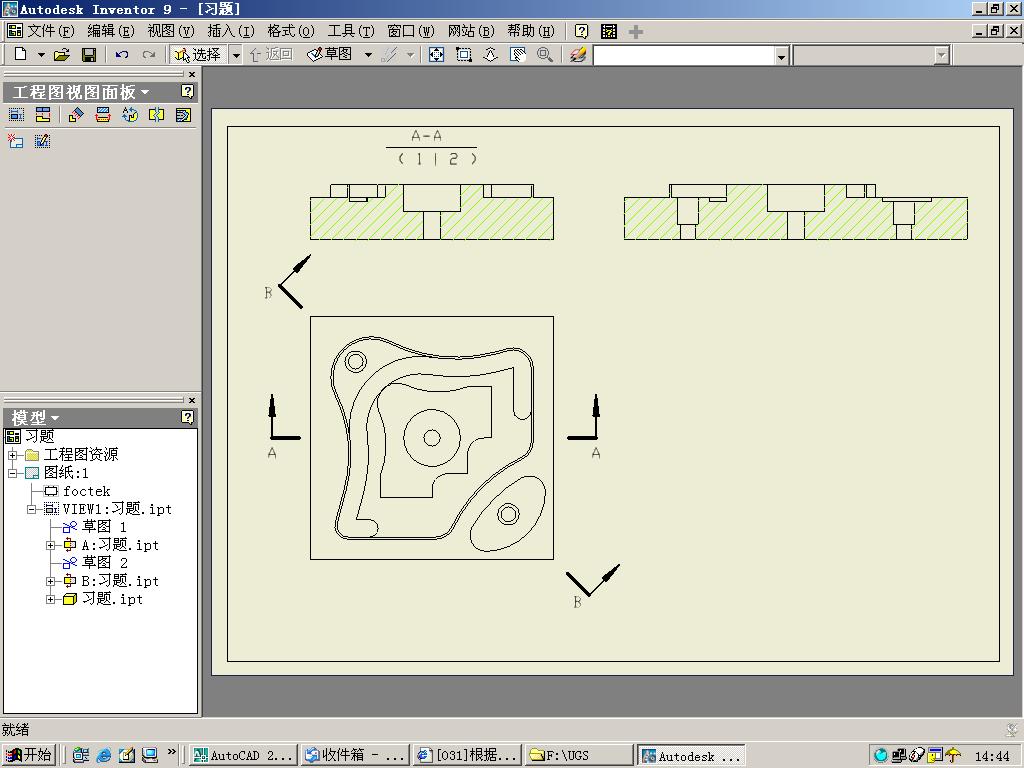Click the pencil style icon beside the combo box

tap(577, 55)
